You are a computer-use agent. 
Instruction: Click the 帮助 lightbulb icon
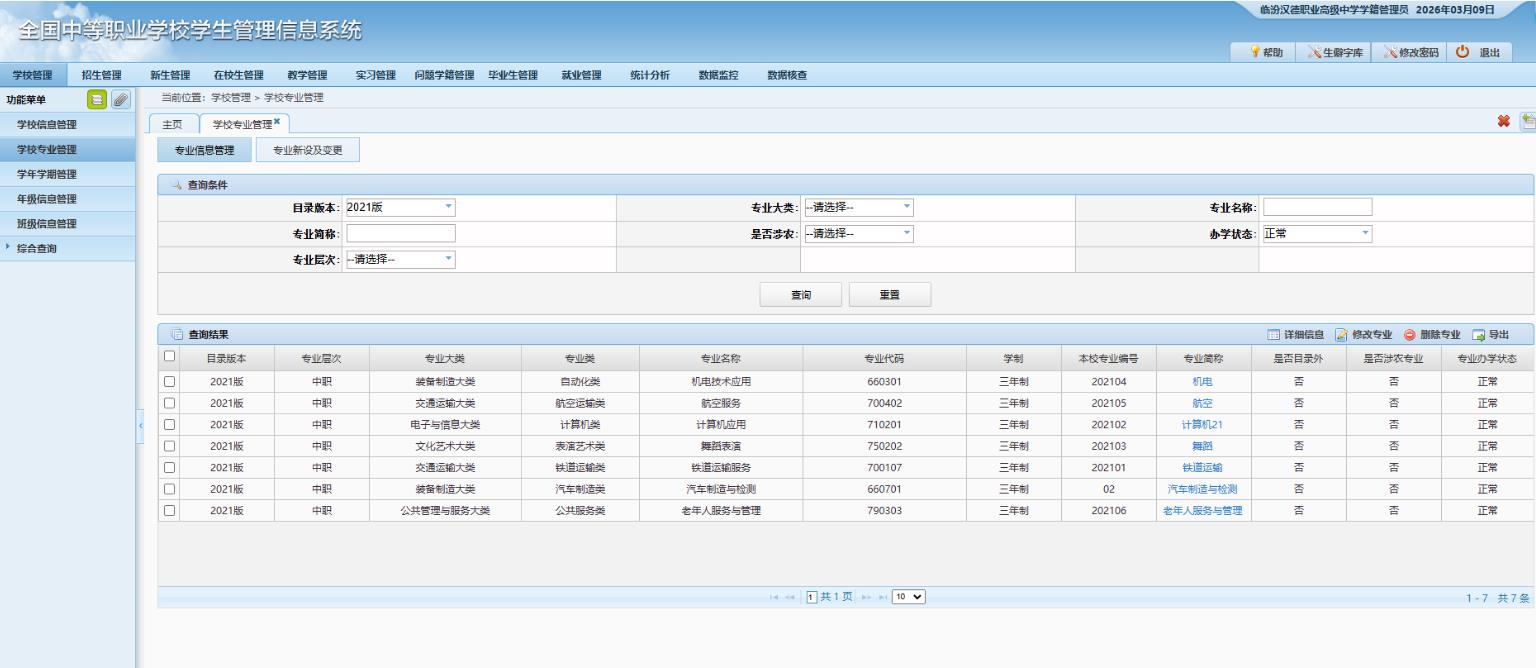(x=1254, y=53)
